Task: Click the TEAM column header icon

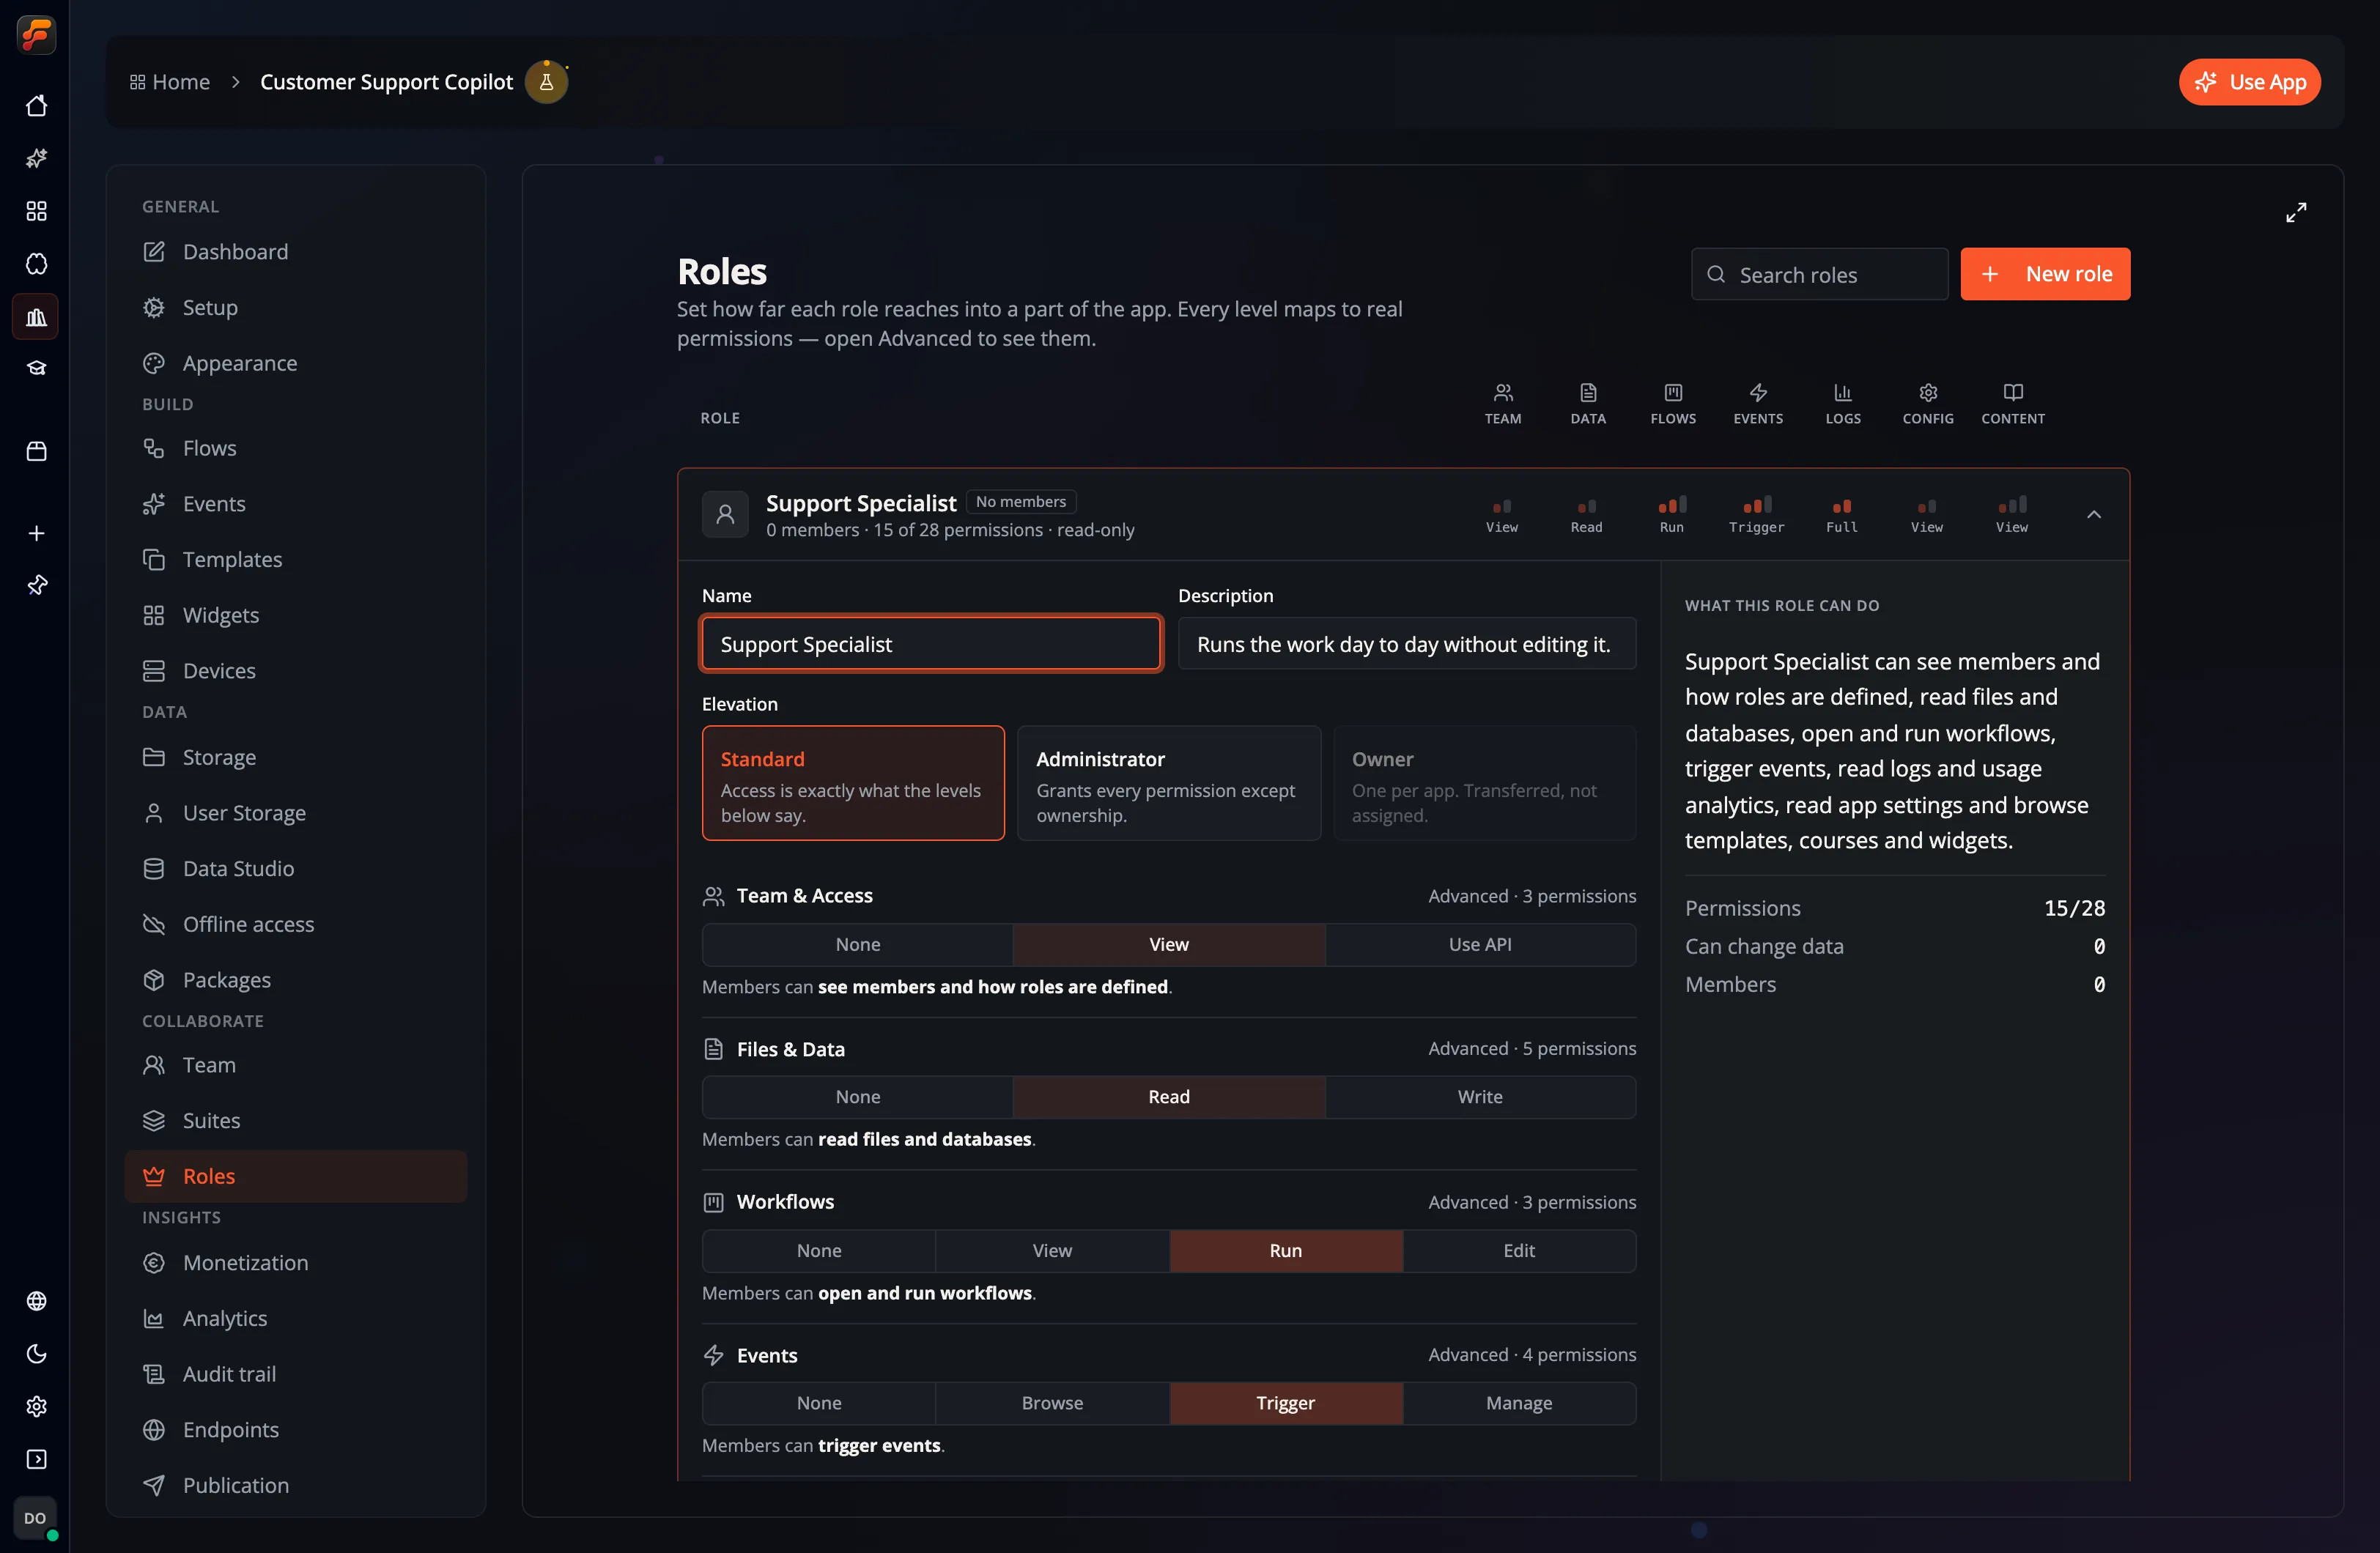Action: (x=1502, y=392)
